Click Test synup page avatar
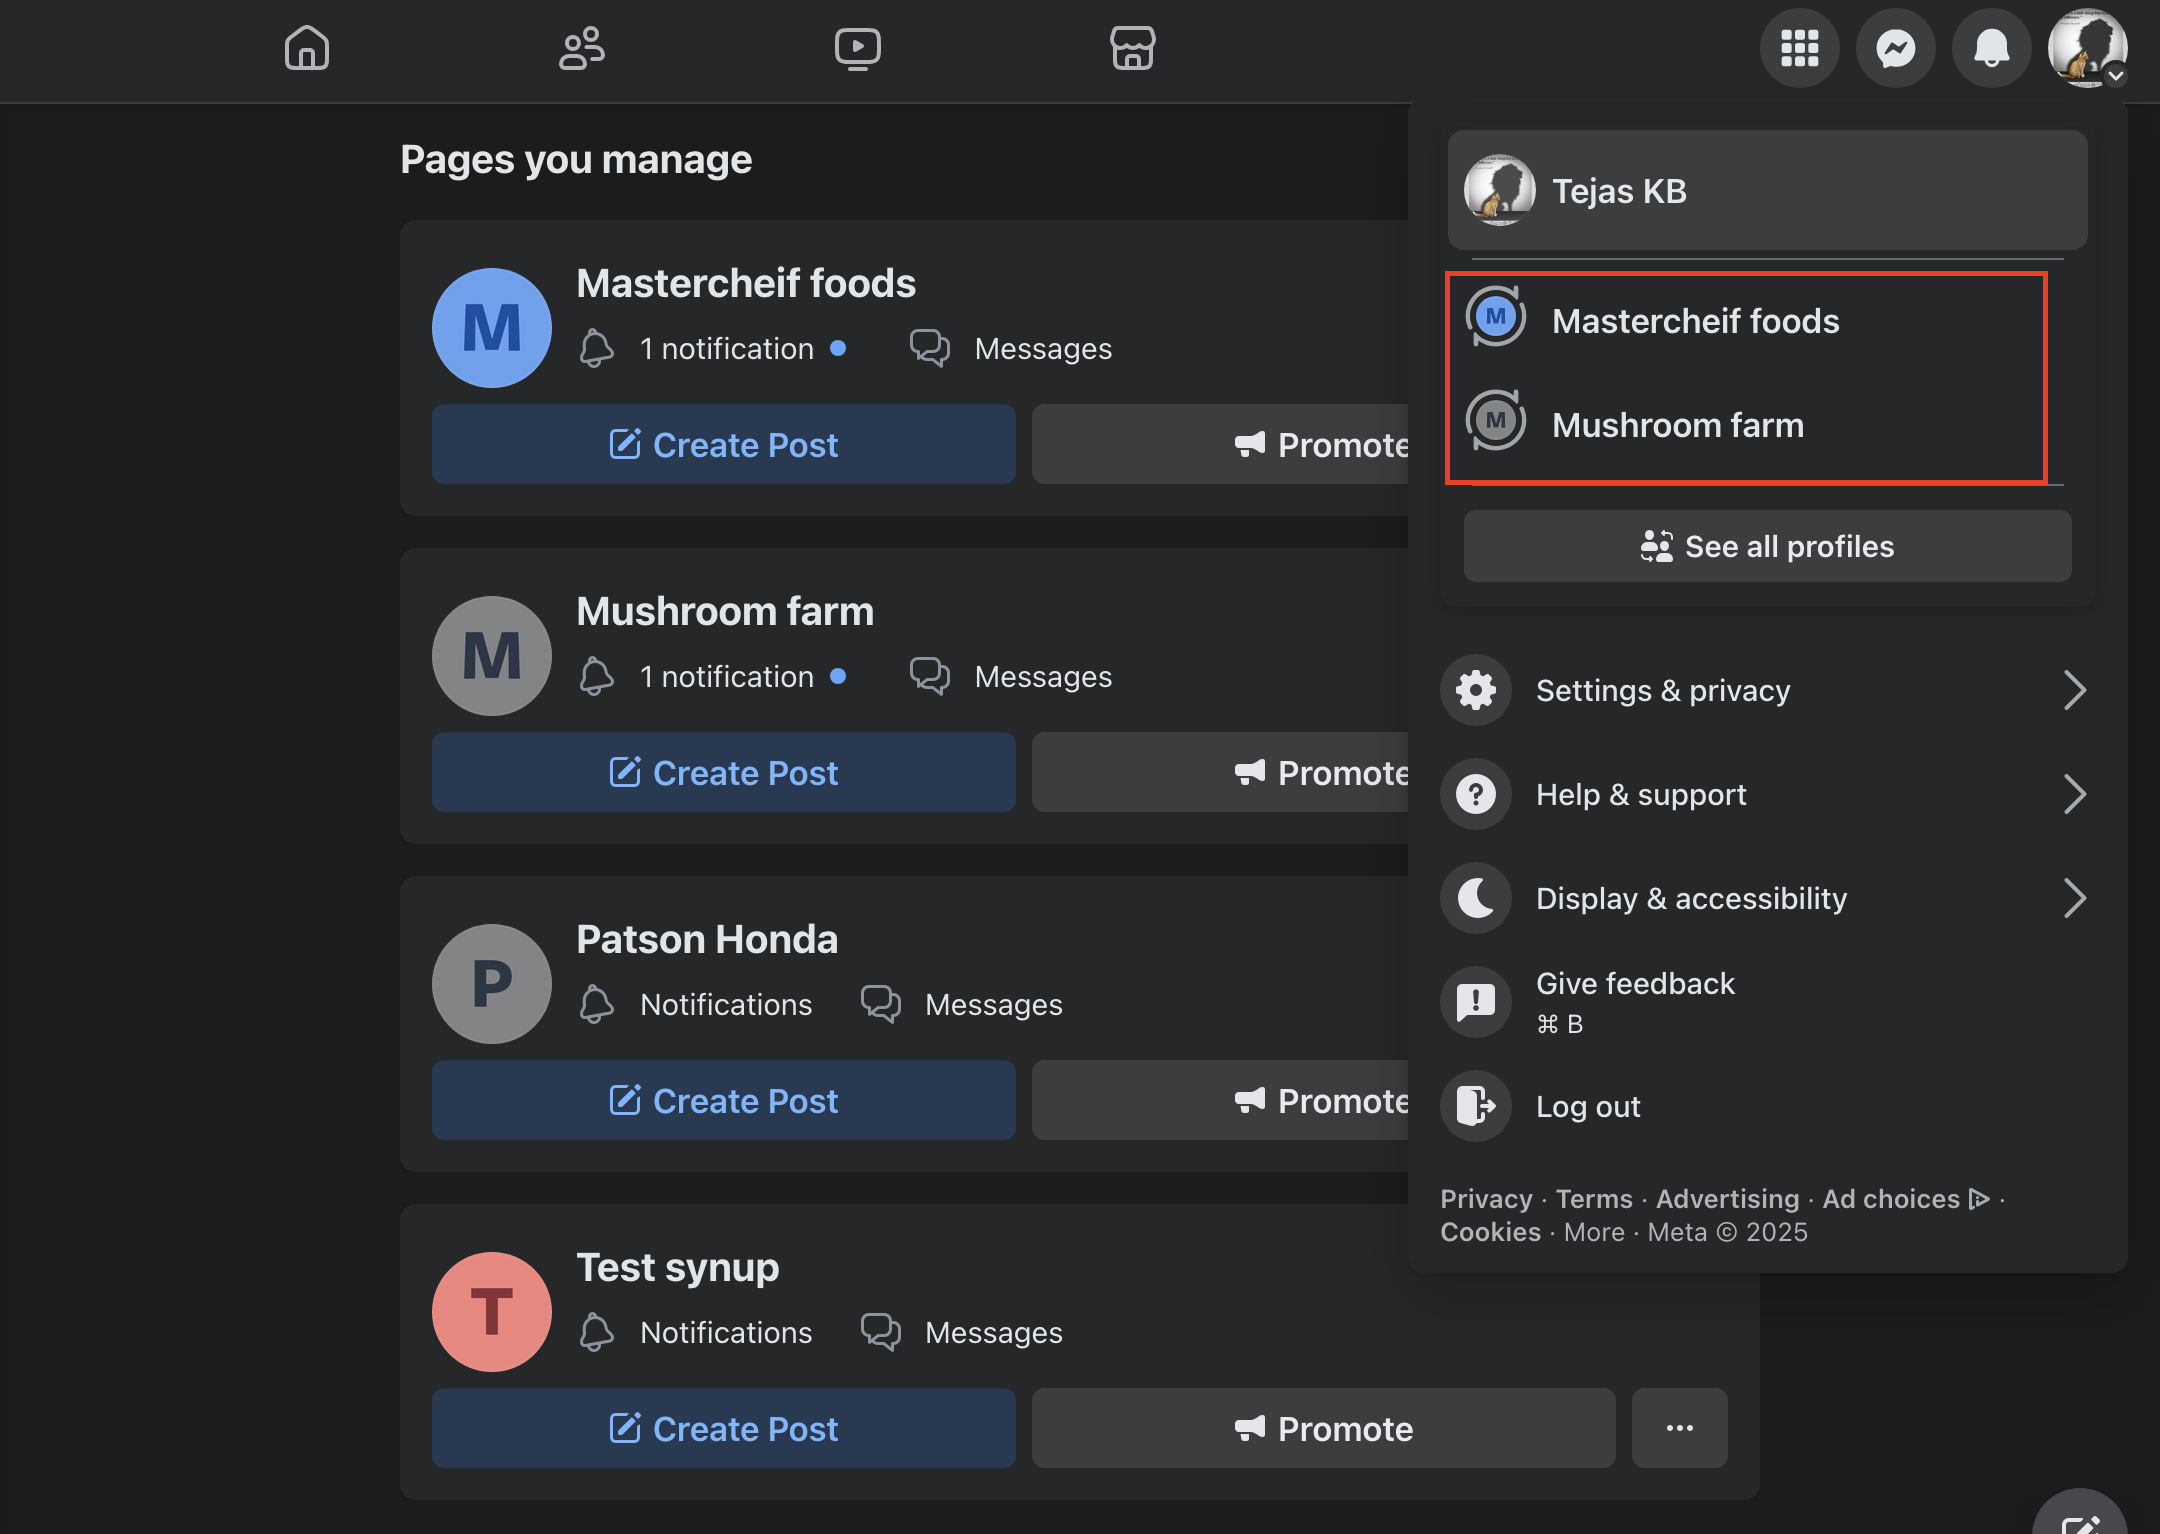2160x1534 pixels. pyautogui.click(x=492, y=1312)
